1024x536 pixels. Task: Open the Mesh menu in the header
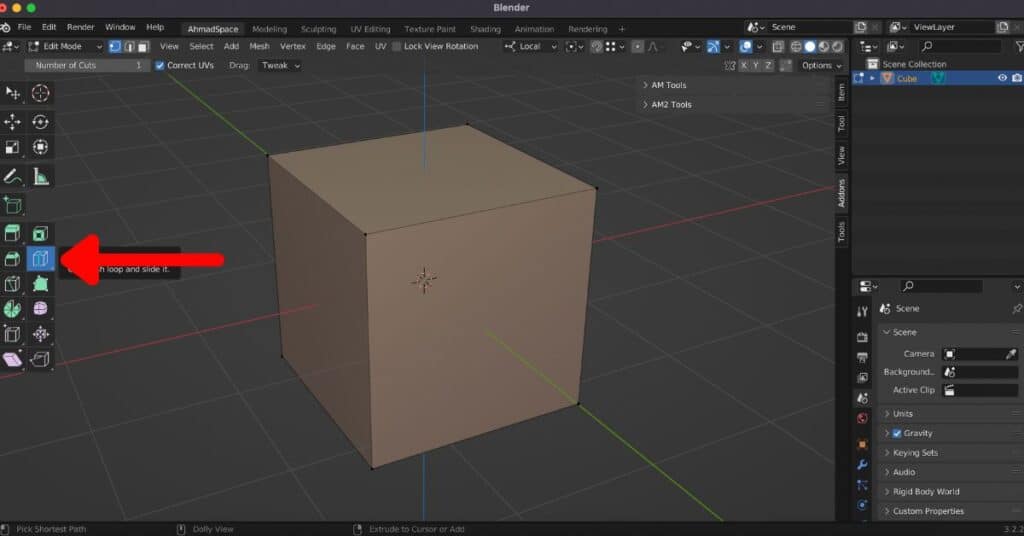pos(259,46)
